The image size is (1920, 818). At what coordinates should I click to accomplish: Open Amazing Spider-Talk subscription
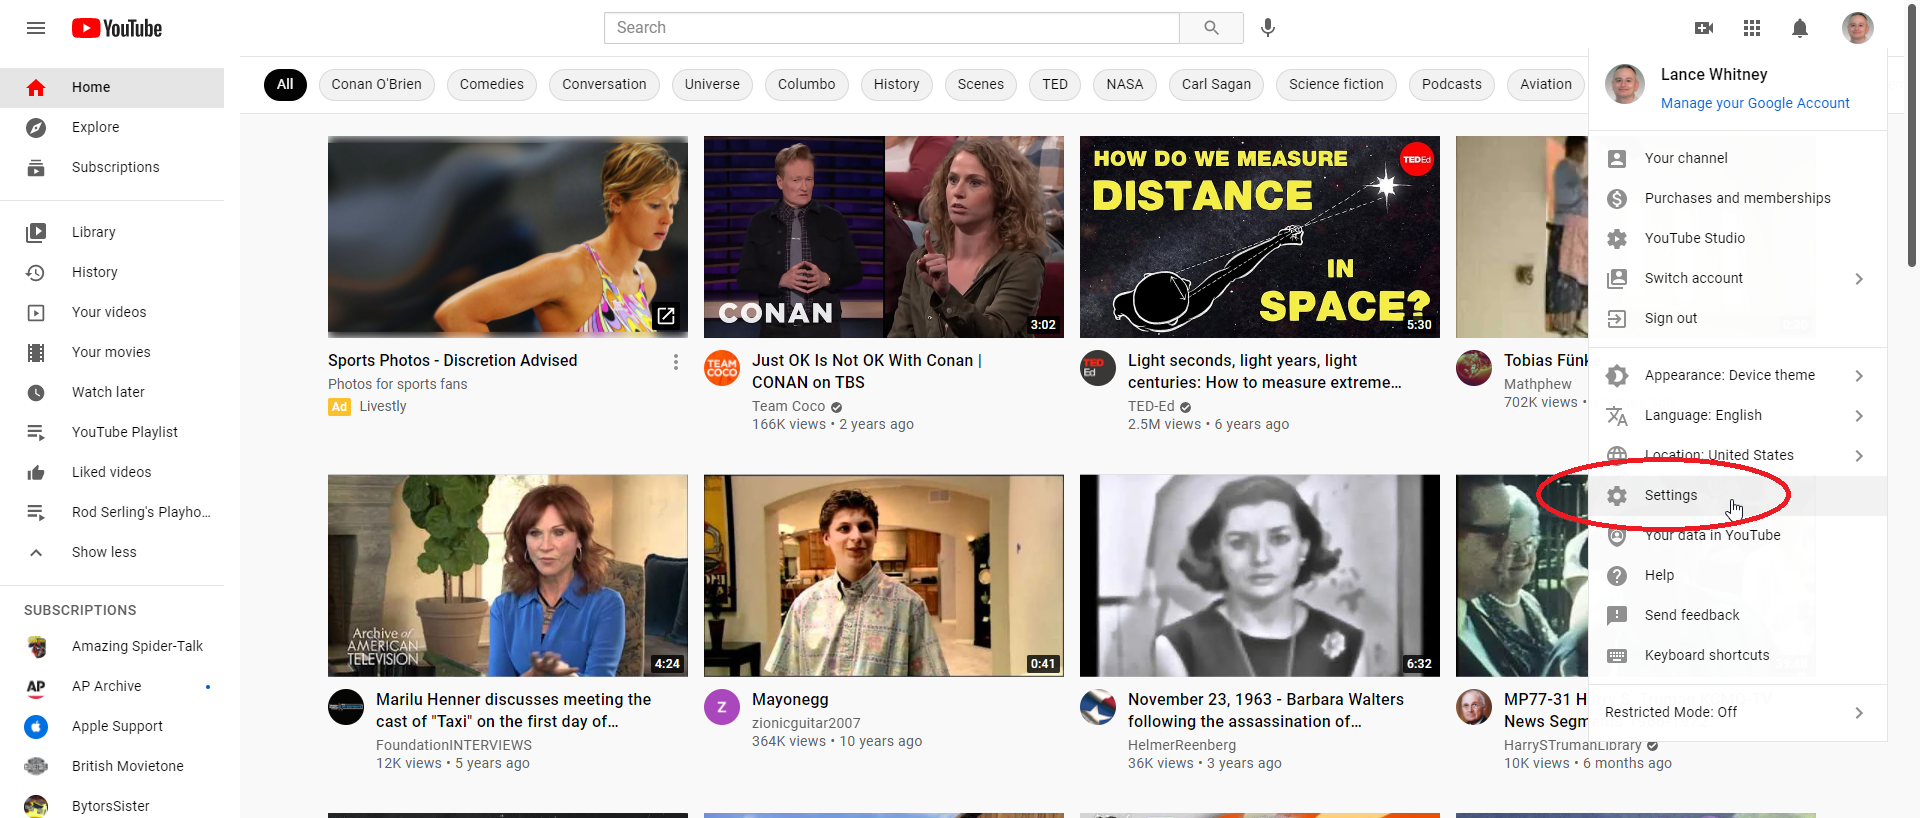112,646
